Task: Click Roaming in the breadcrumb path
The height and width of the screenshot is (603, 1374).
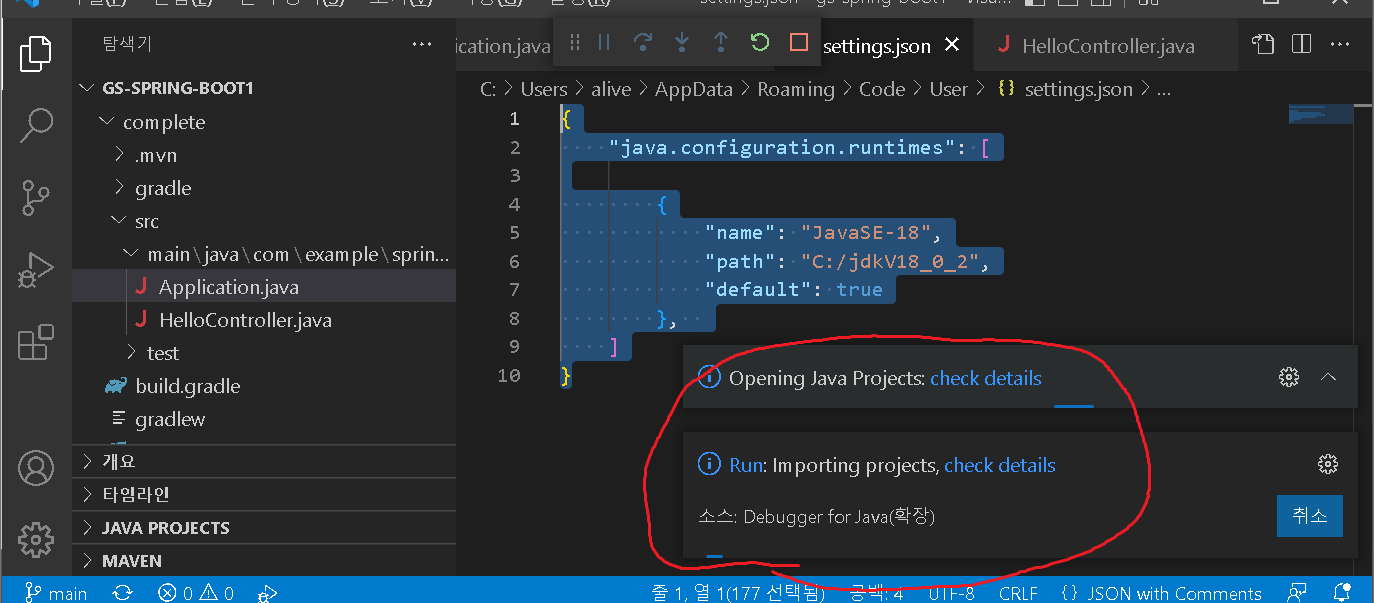Action: 796,89
